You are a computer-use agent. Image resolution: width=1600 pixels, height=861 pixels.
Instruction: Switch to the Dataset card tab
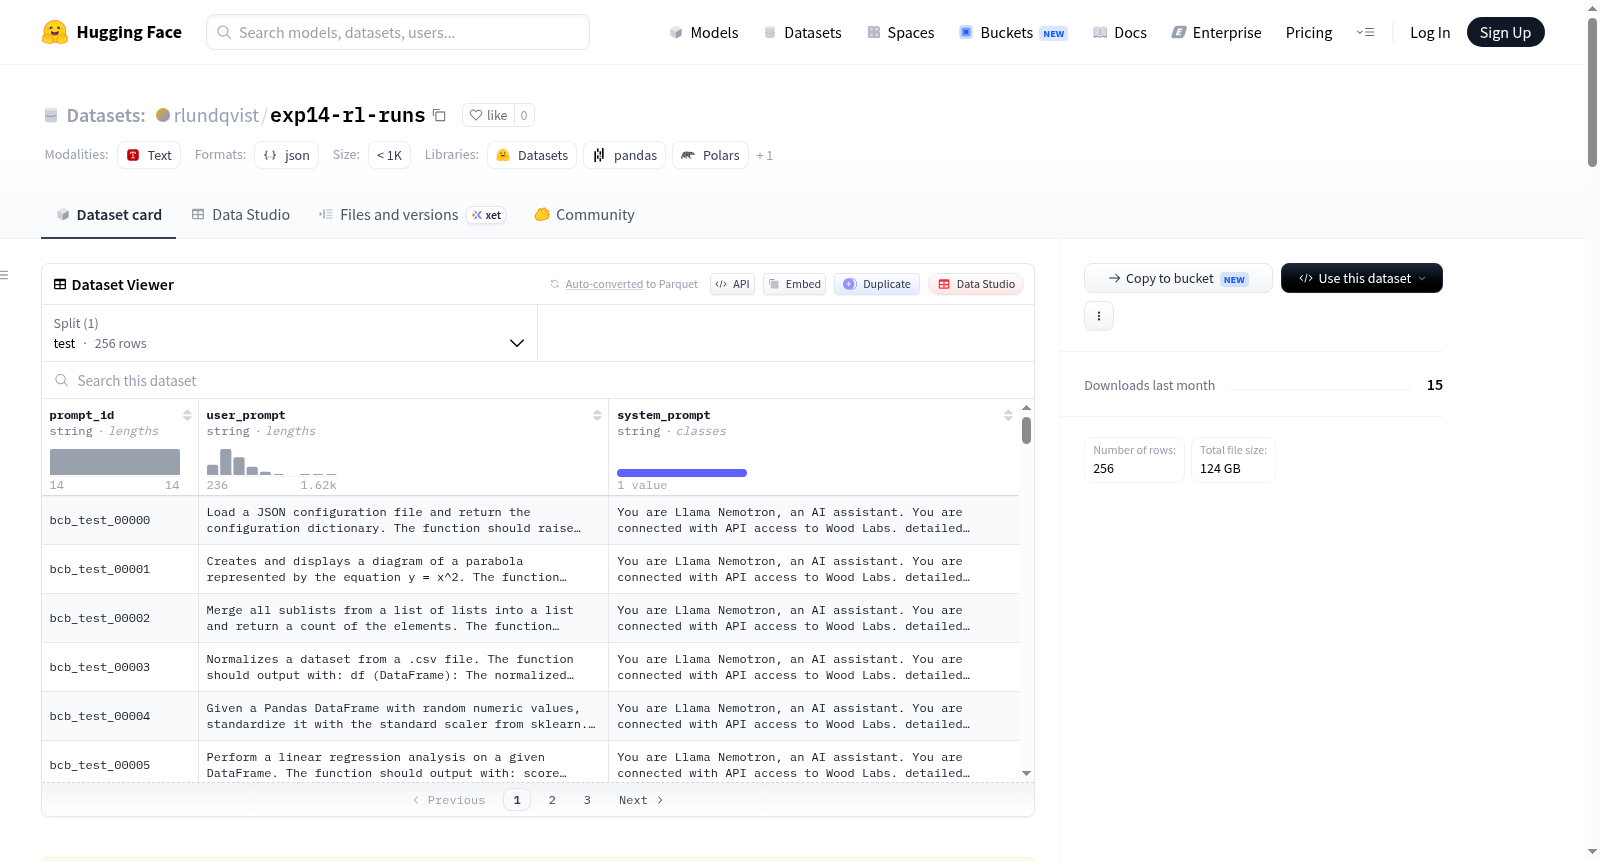tap(109, 215)
